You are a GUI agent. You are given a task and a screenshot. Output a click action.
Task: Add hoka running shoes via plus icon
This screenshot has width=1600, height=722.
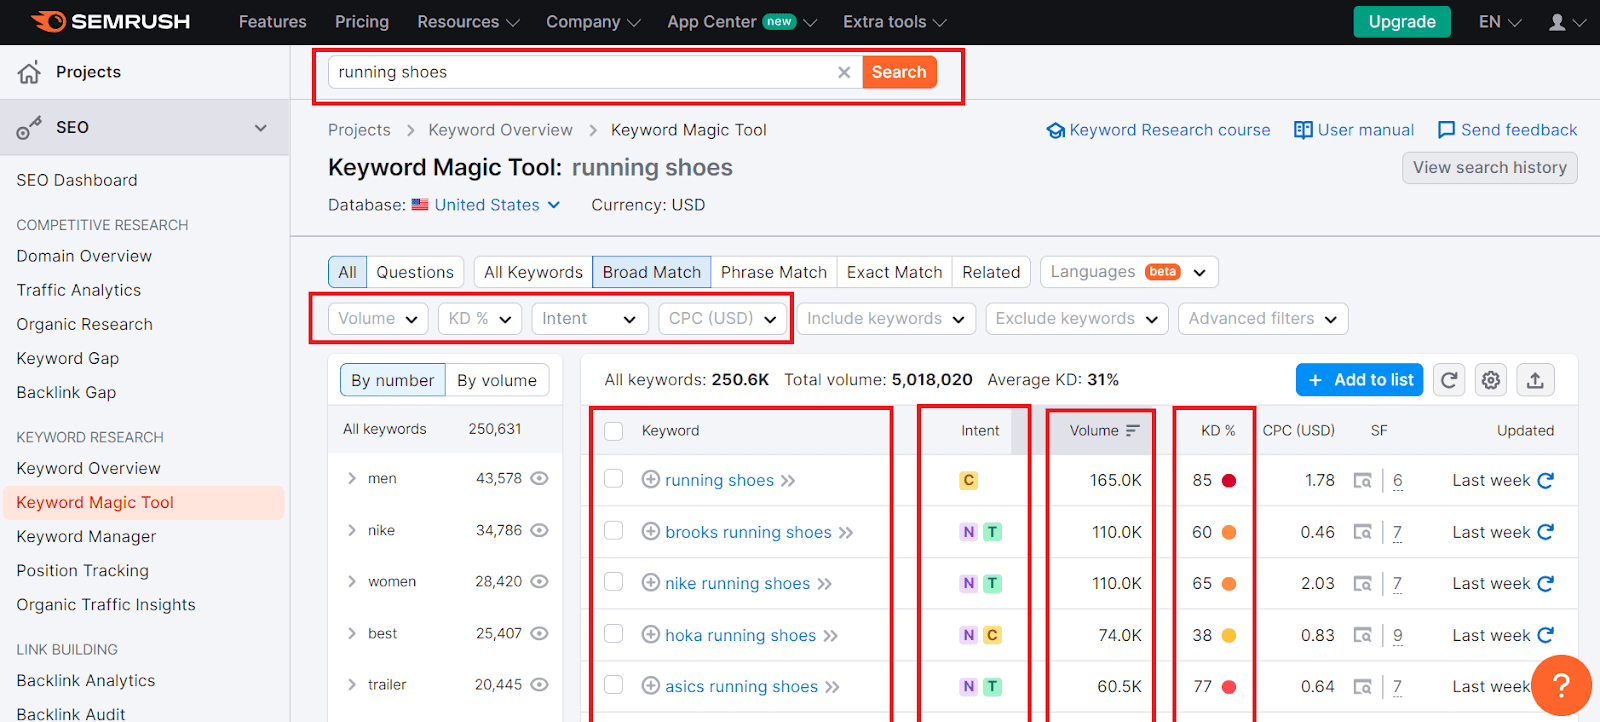[650, 634]
